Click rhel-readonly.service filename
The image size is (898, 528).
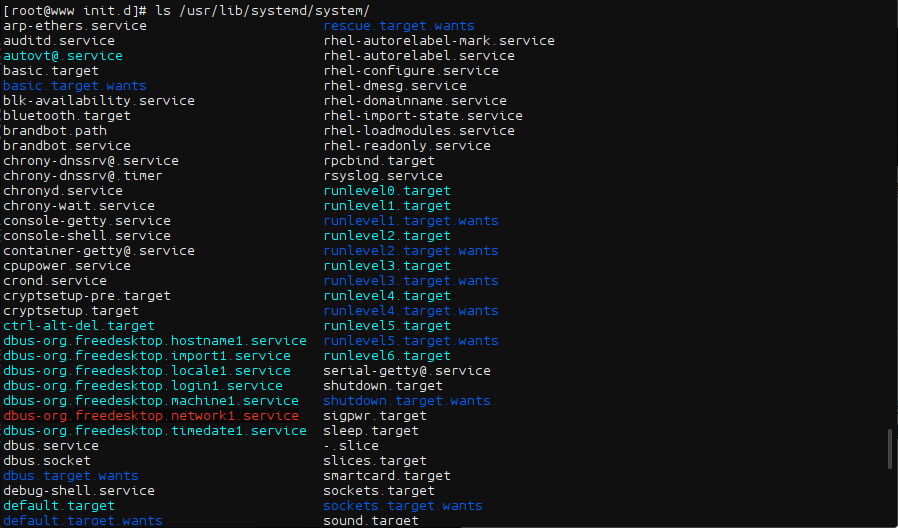click(407, 145)
